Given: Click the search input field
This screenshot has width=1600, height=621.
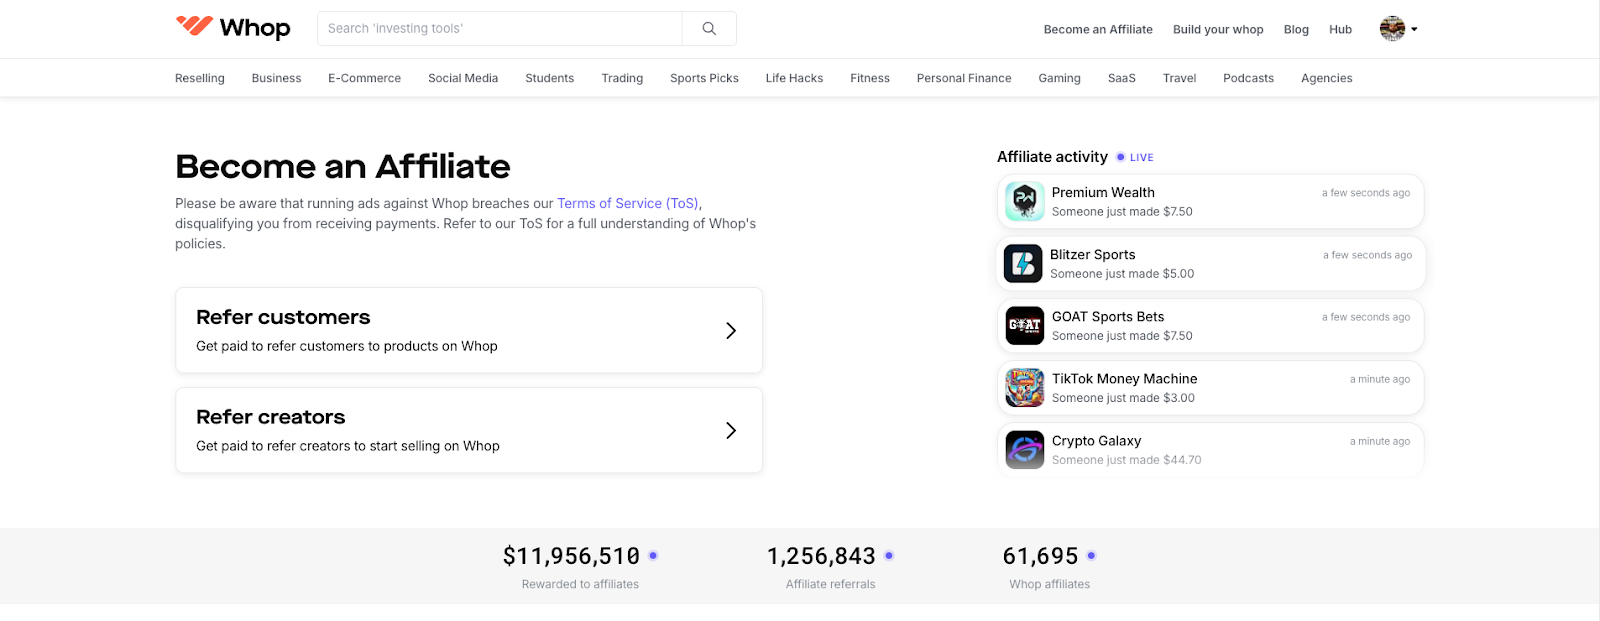Looking at the screenshot, I should (500, 29).
